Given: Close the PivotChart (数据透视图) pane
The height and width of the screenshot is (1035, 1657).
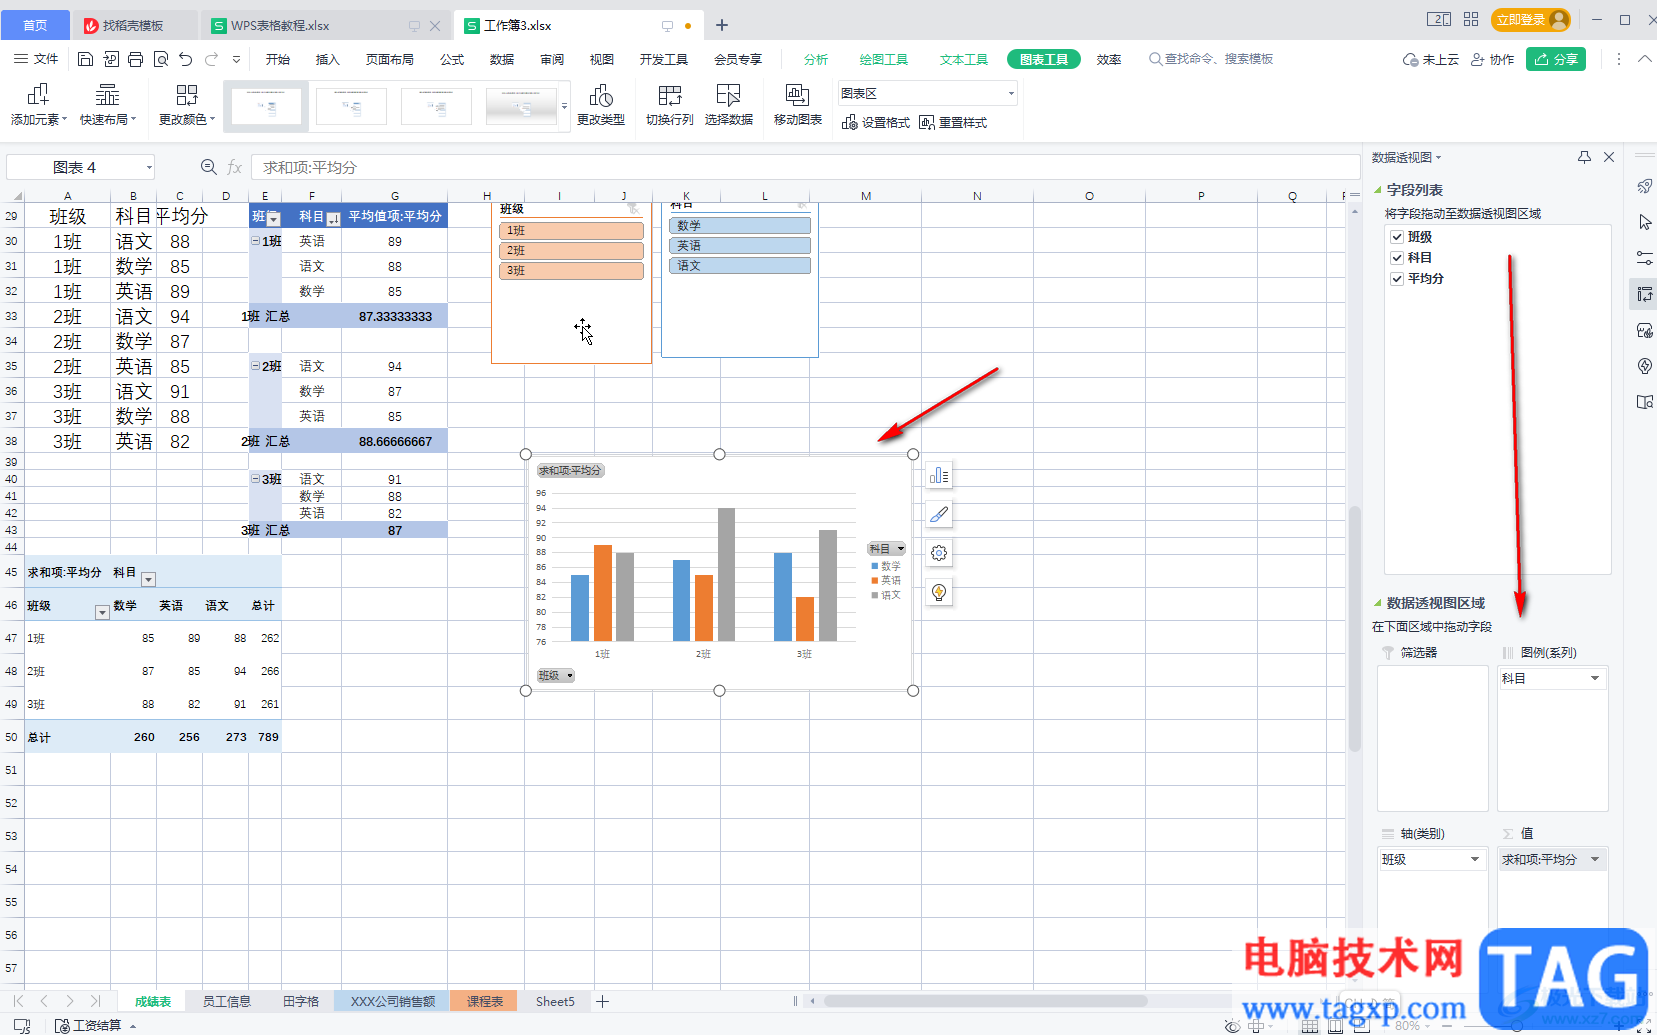Looking at the screenshot, I should (1609, 157).
